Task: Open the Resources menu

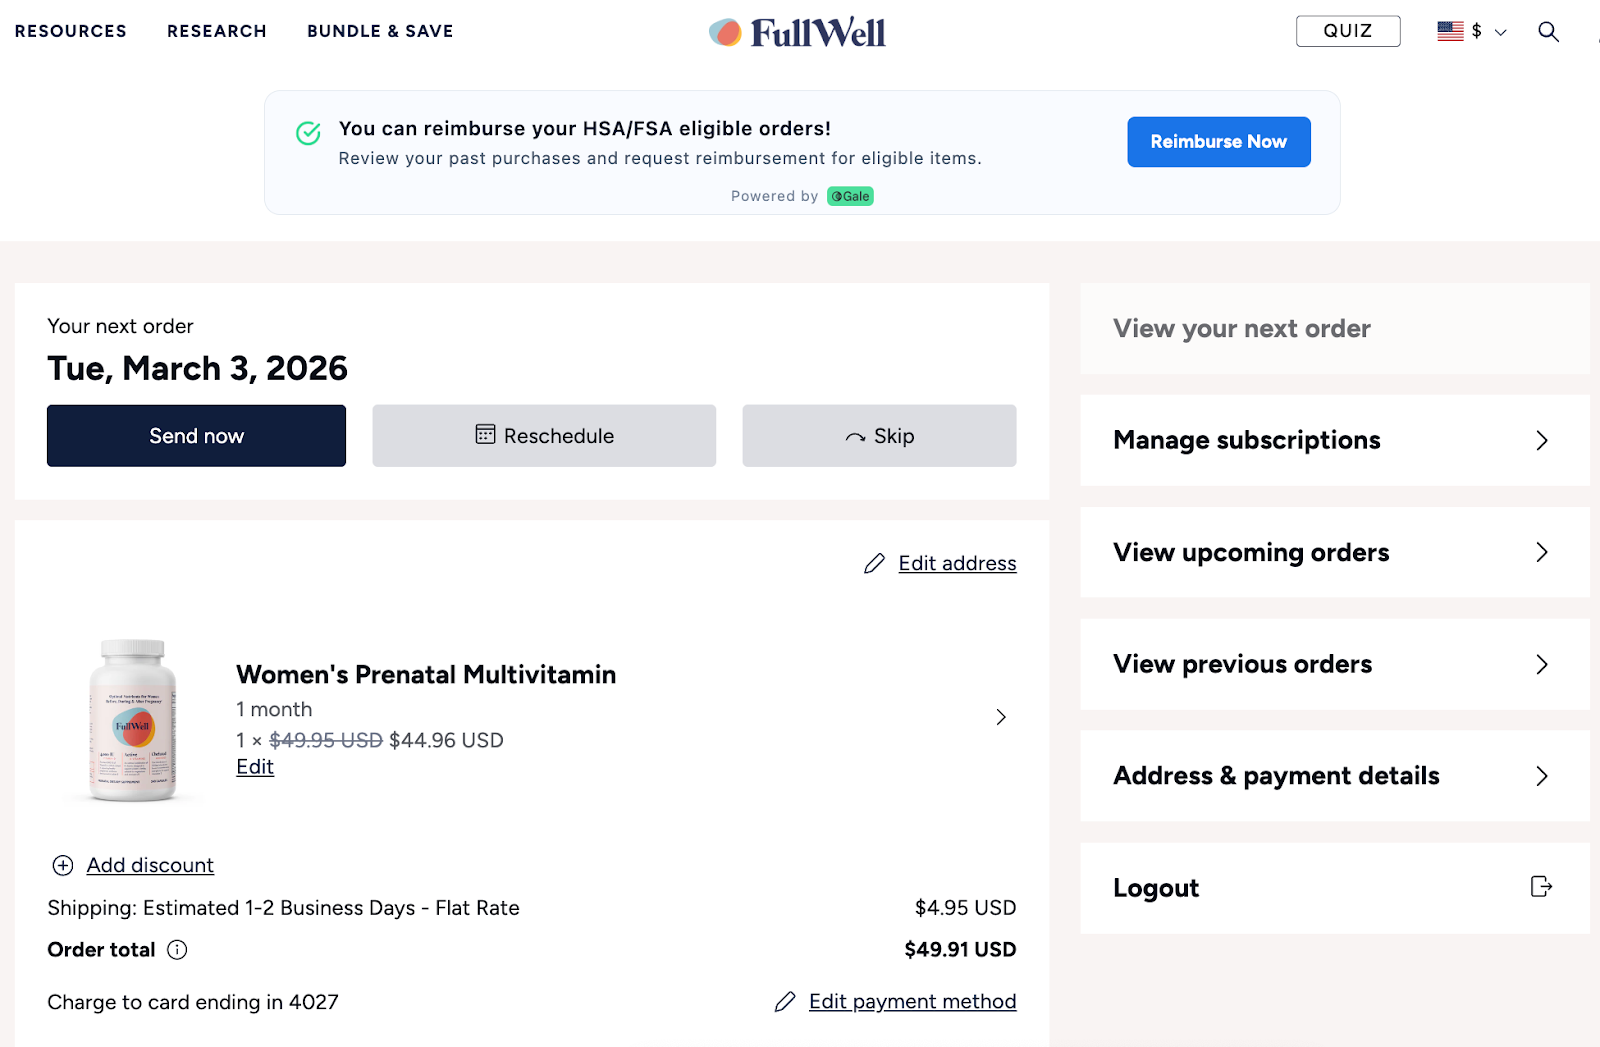Action: [71, 32]
